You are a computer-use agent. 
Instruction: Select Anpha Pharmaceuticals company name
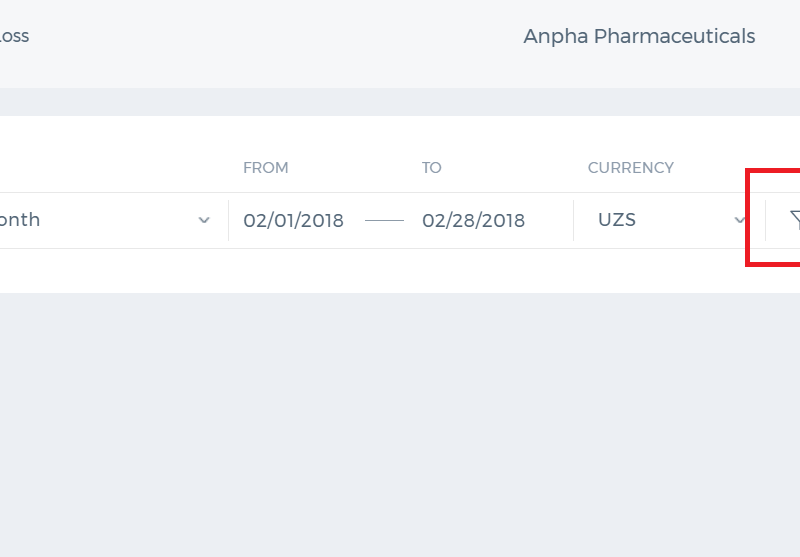pos(639,36)
